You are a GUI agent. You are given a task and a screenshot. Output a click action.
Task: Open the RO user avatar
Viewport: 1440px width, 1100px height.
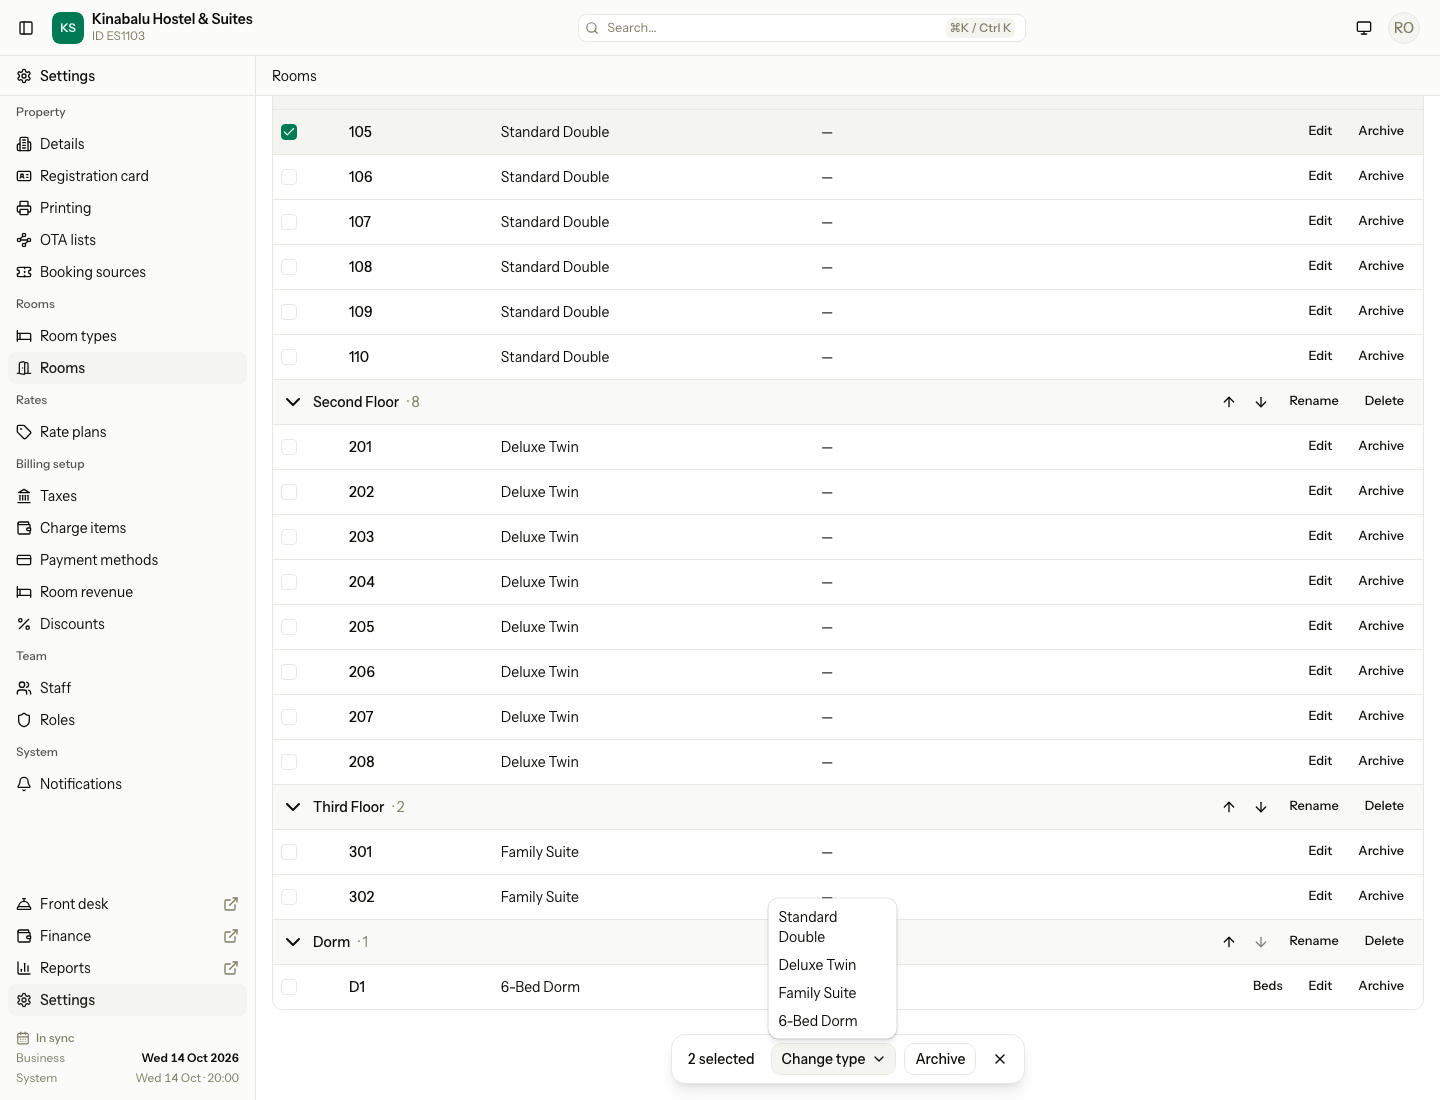(x=1404, y=28)
